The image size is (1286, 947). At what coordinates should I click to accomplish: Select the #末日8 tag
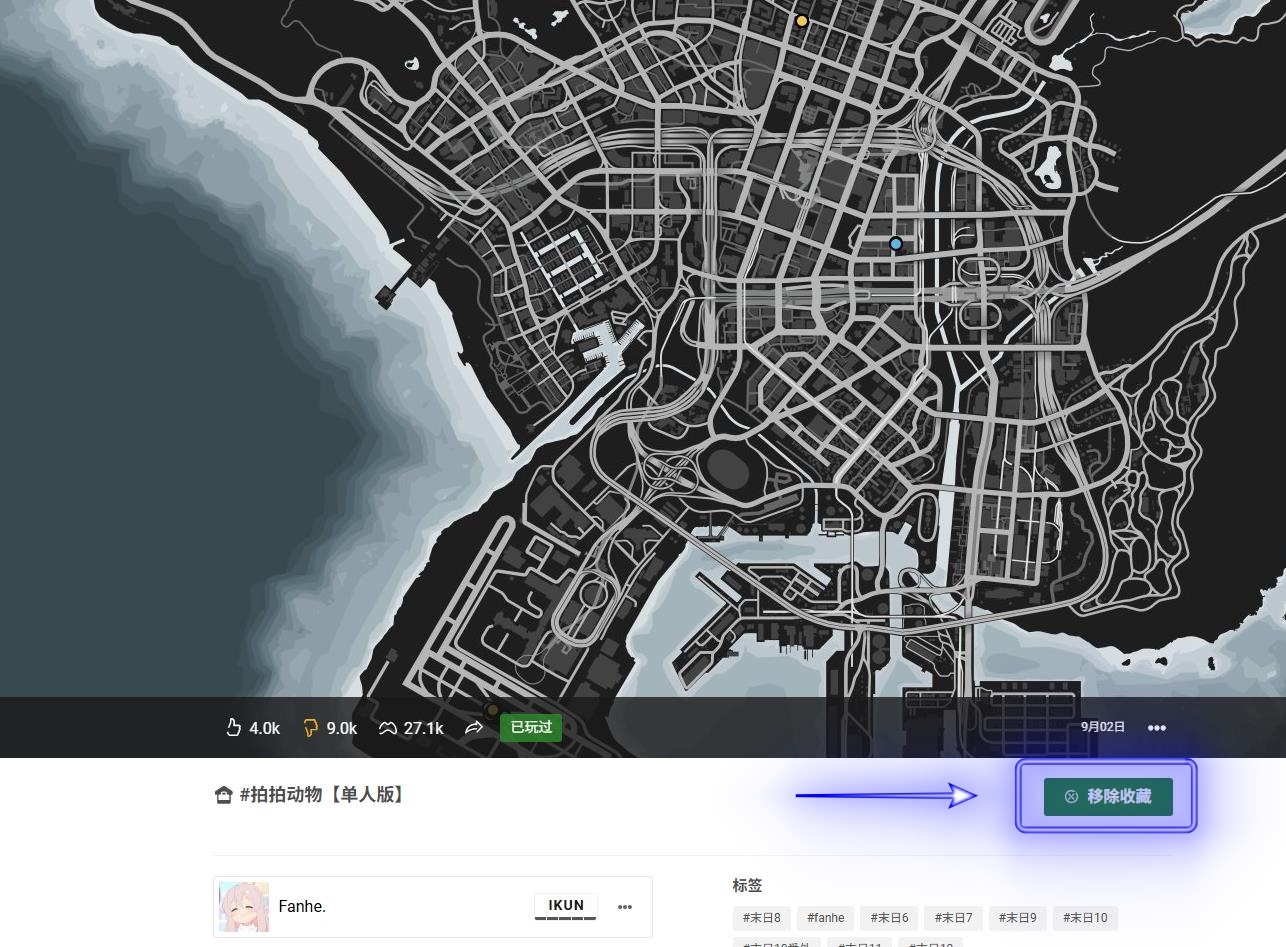pyautogui.click(x=762, y=918)
